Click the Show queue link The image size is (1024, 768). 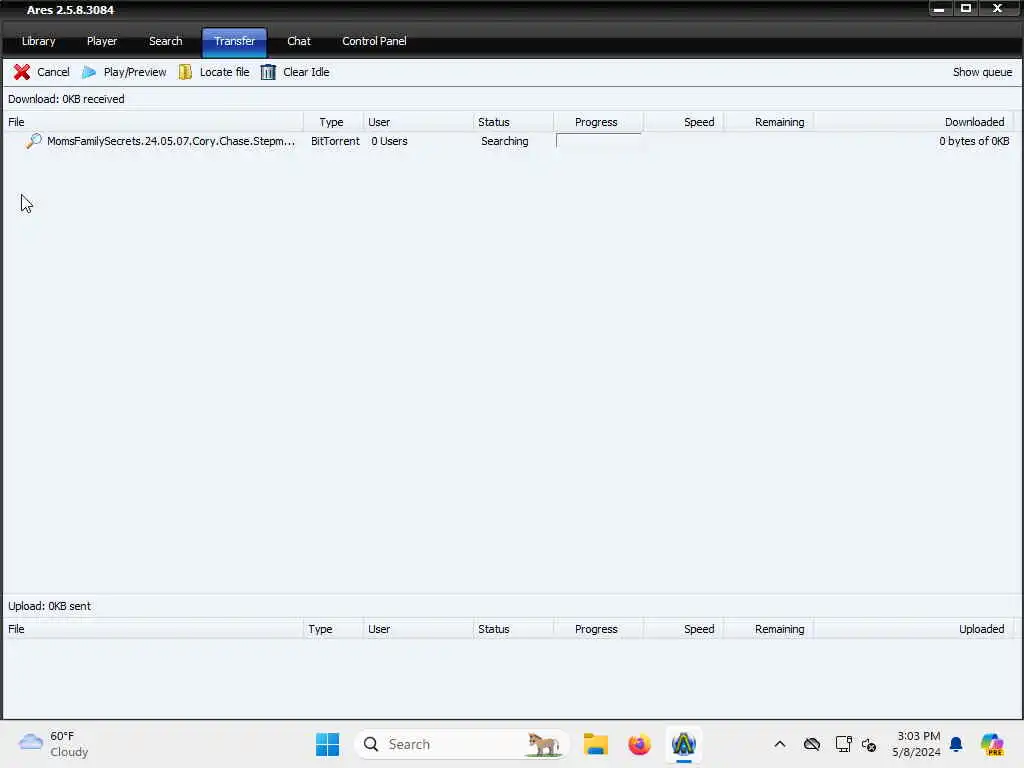coord(982,72)
